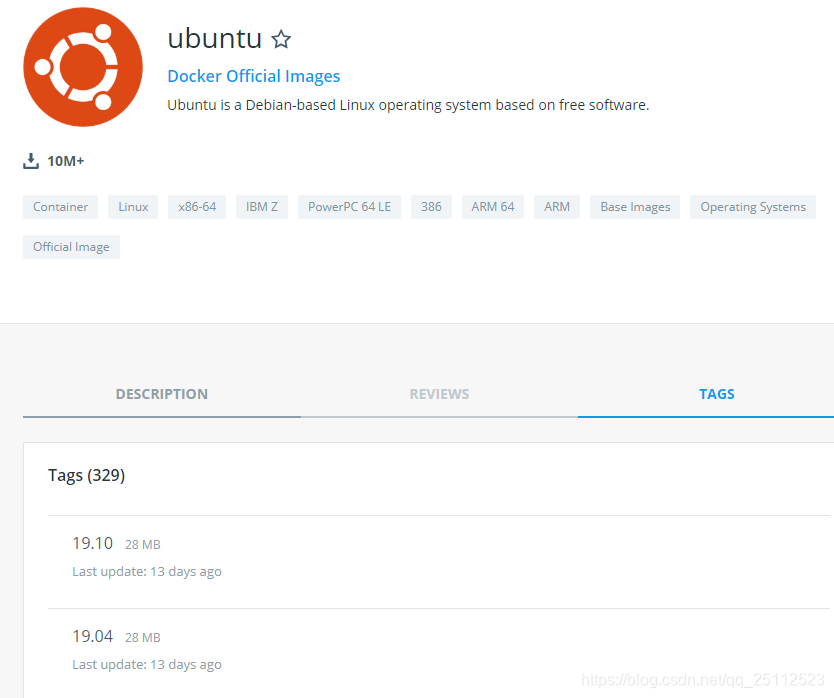Switch to the TAGS tab
Screen dimensions: 834x698
tap(716, 394)
